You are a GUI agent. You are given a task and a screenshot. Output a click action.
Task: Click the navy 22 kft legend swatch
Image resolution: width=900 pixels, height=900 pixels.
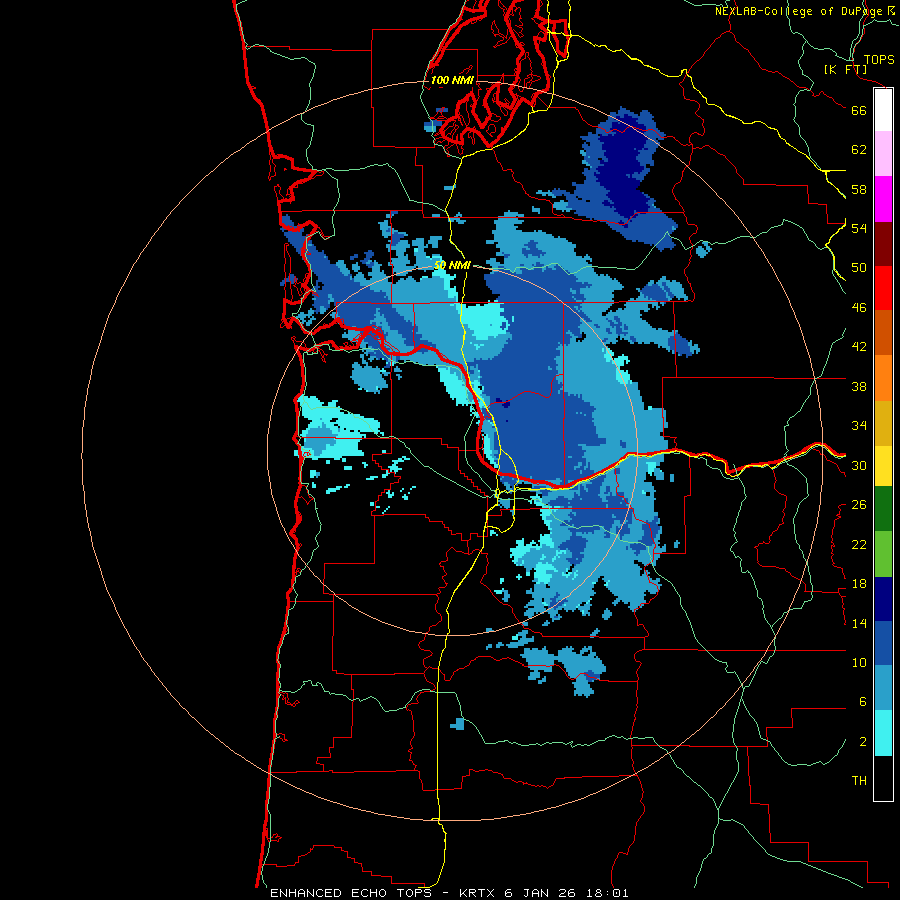coord(883,599)
